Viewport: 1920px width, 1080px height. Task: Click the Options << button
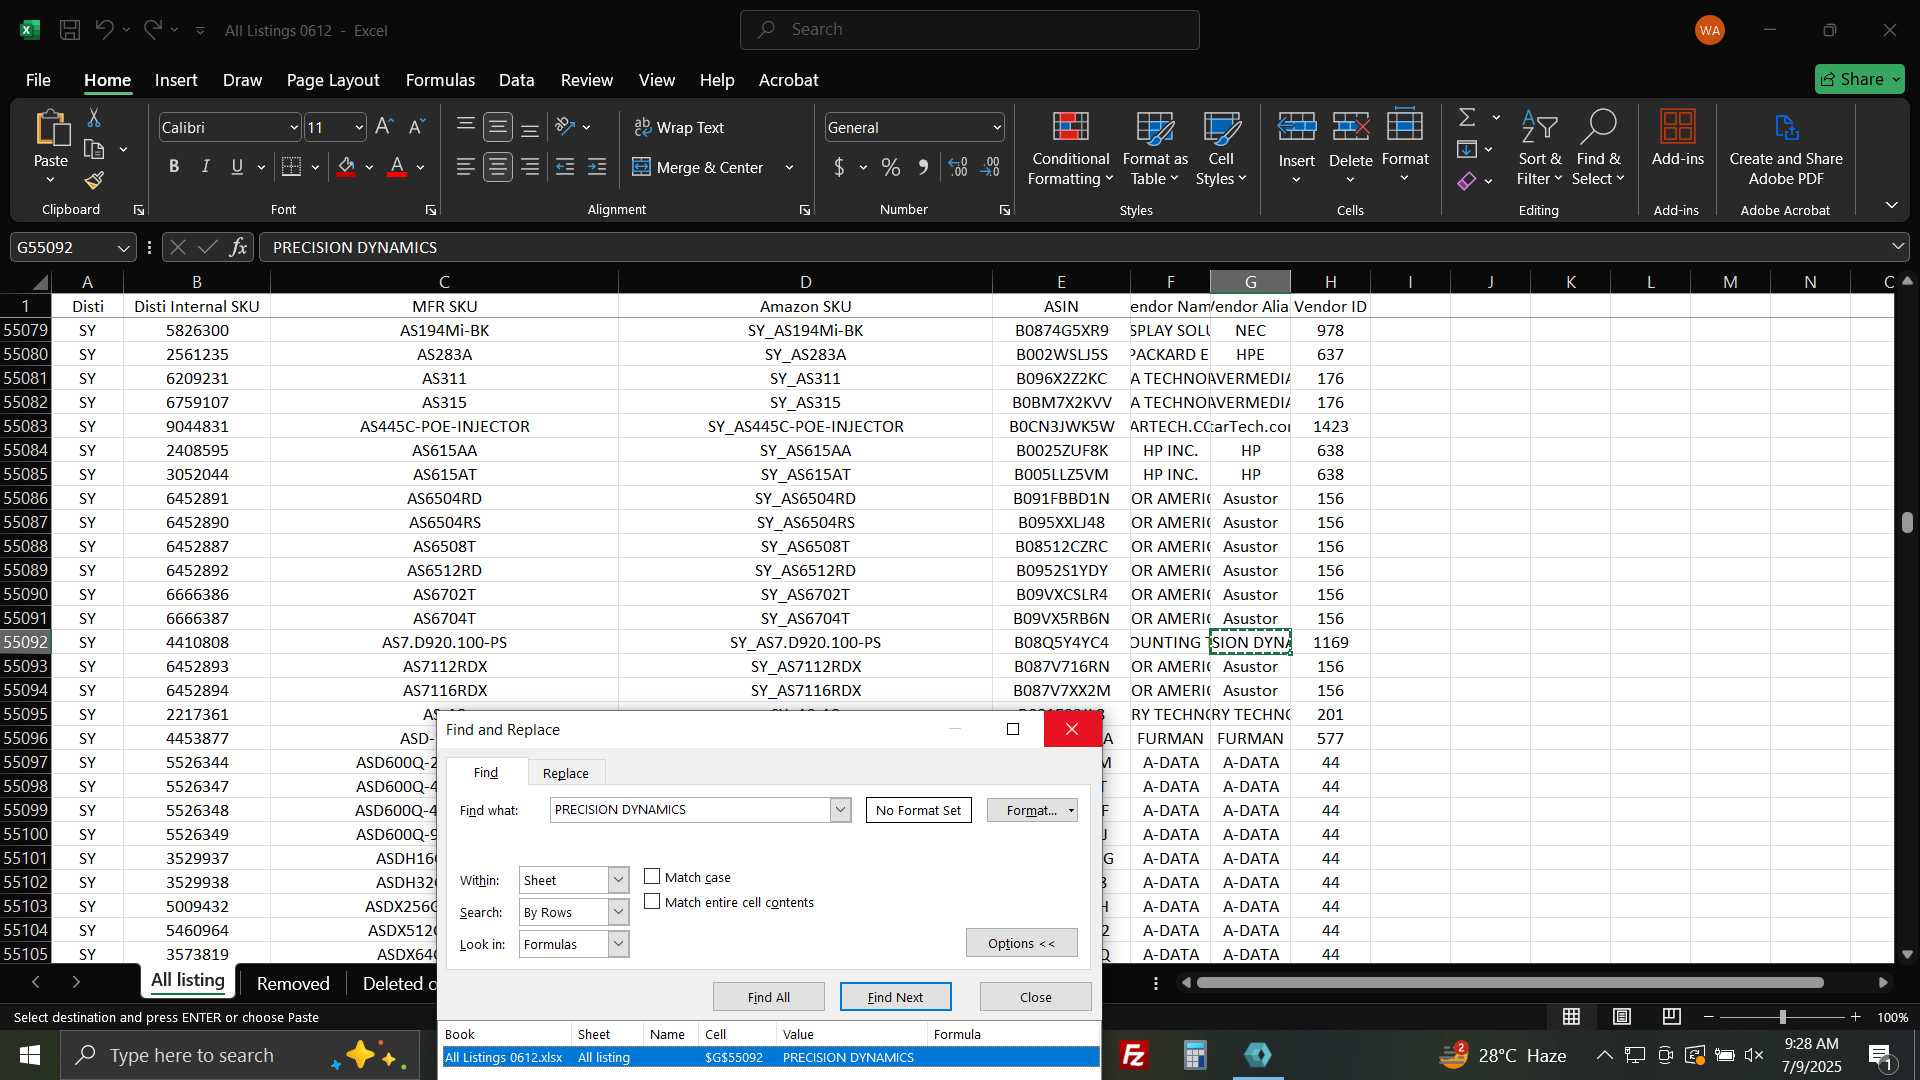pyautogui.click(x=1021, y=943)
